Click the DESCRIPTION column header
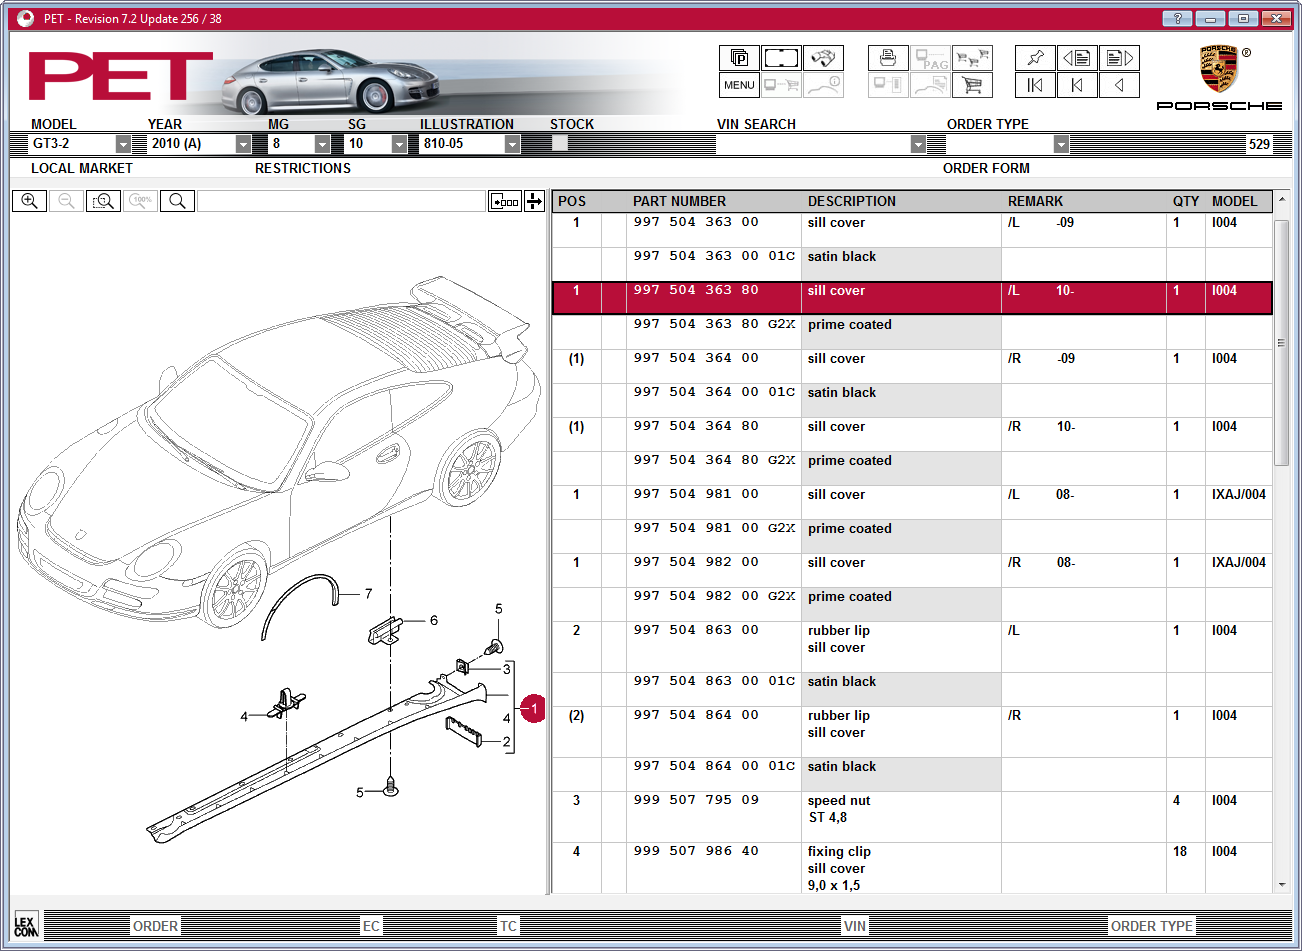This screenshot has height=951, width=1302. pyautogui.click(x=852, y=201)
